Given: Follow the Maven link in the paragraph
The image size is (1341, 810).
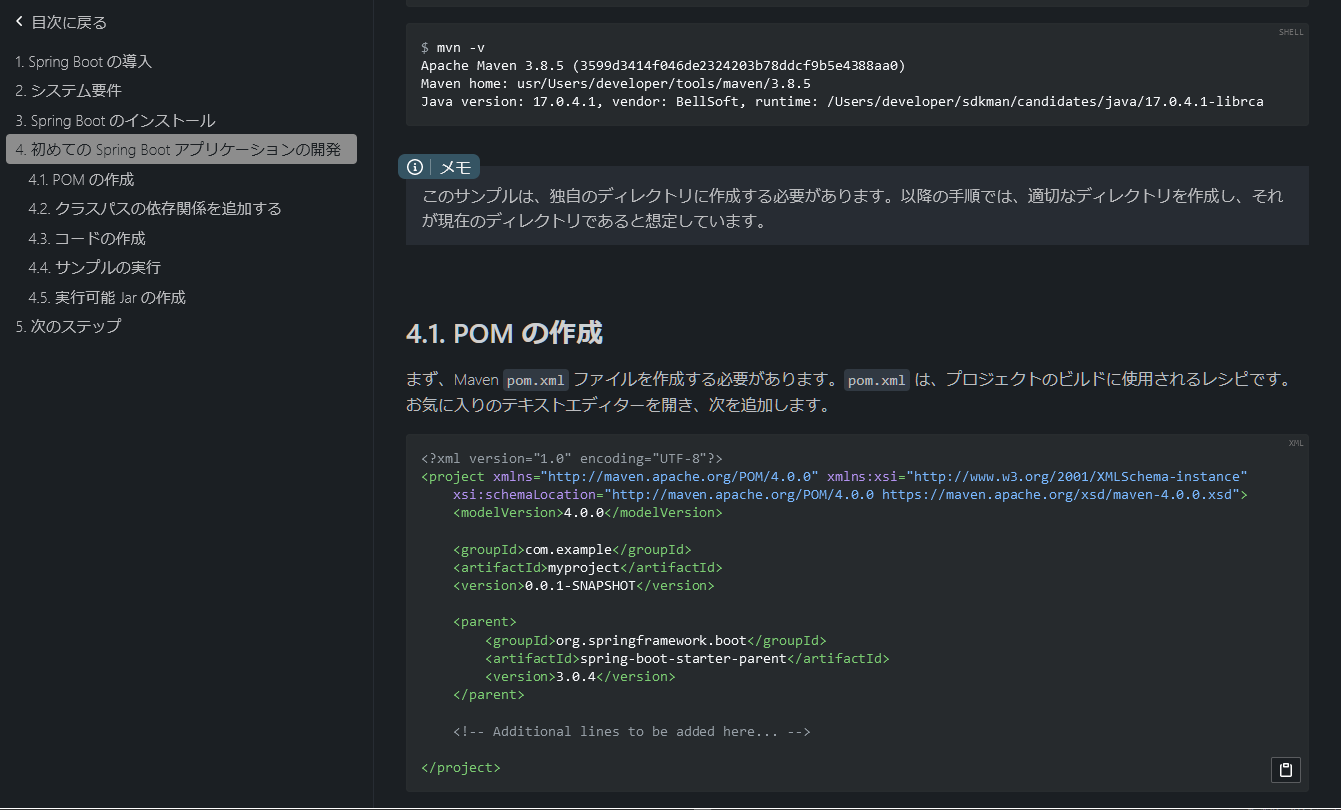Looking at the screenshot, I should (x=475, y=380).
